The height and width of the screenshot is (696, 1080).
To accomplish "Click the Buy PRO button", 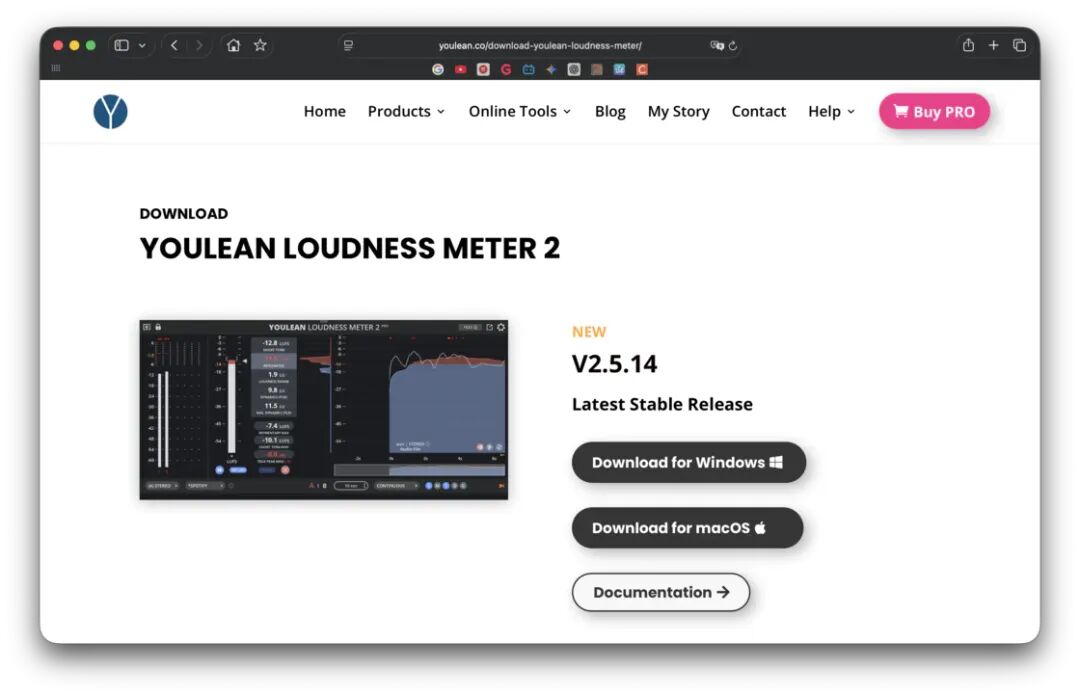I will 934,111.
